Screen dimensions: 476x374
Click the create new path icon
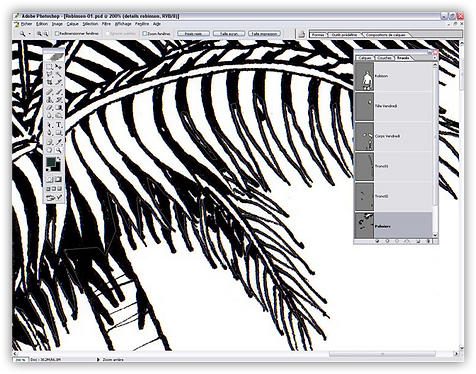[418, 241]
